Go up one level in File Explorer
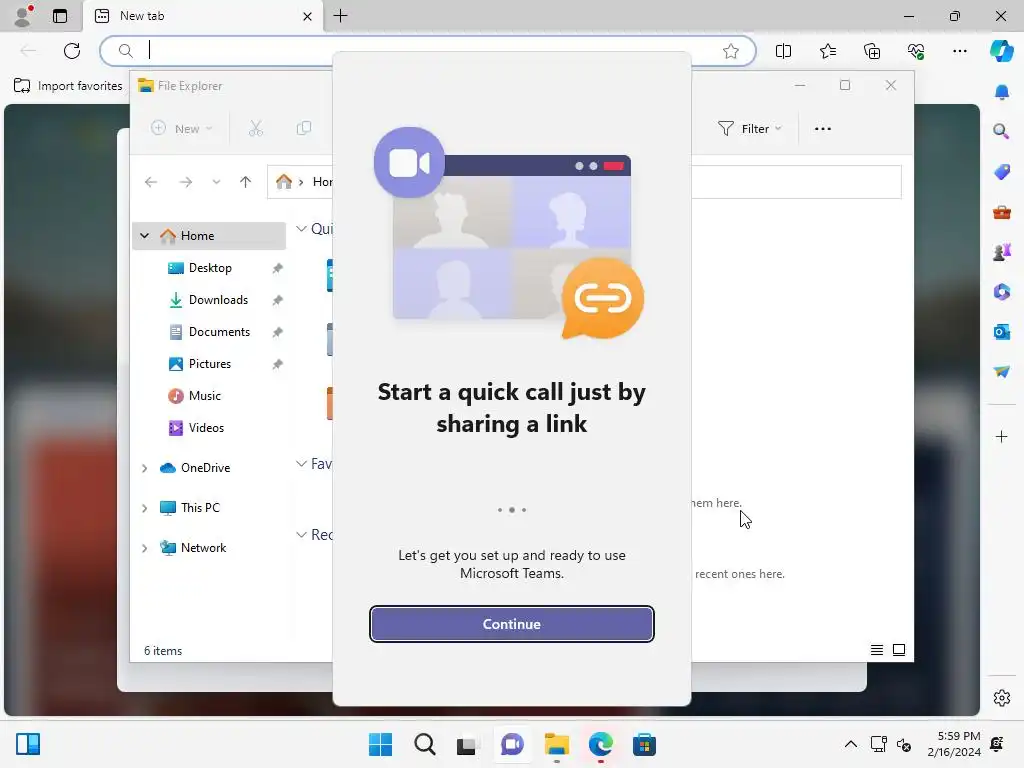 (246, 182)
